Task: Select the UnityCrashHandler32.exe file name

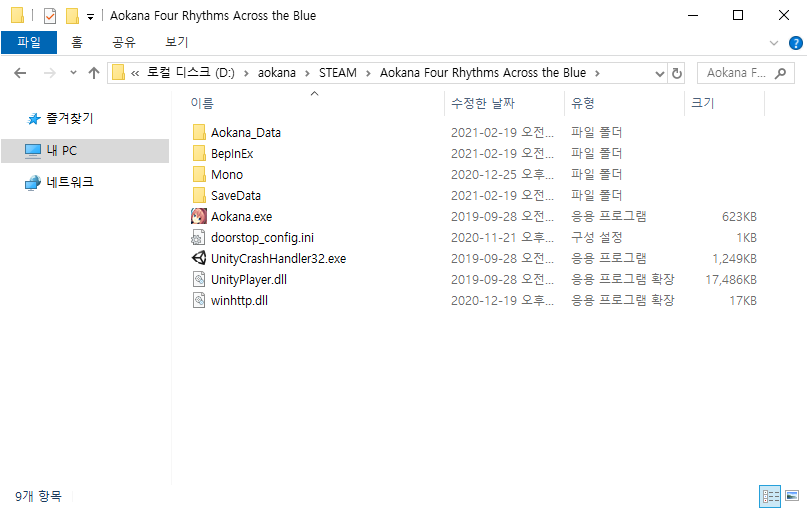Action: pyautogui.click(x=278, y=259)
